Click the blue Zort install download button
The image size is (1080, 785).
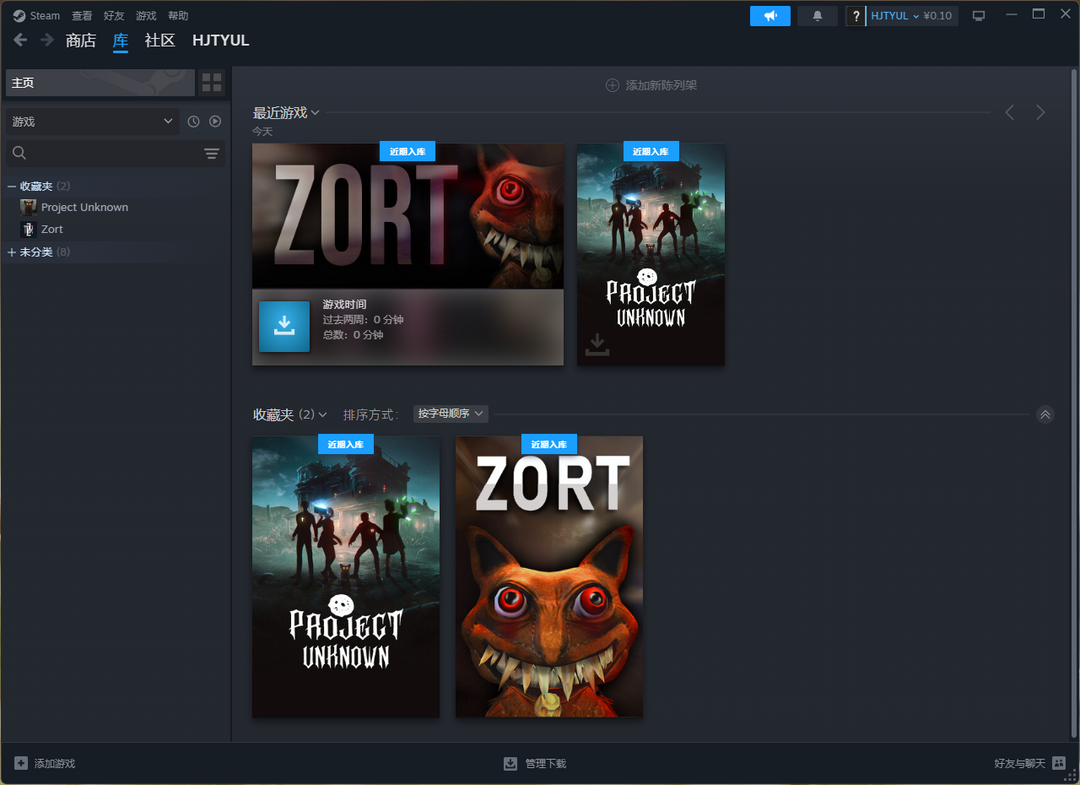(284, 326)
